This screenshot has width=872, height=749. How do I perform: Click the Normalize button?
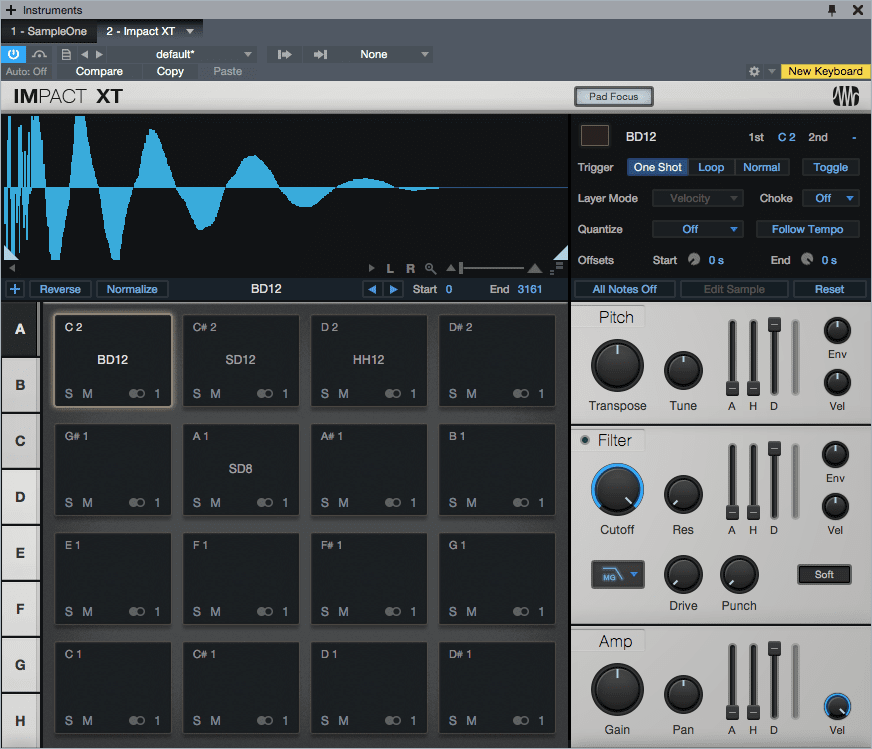(x=131, y=288)
